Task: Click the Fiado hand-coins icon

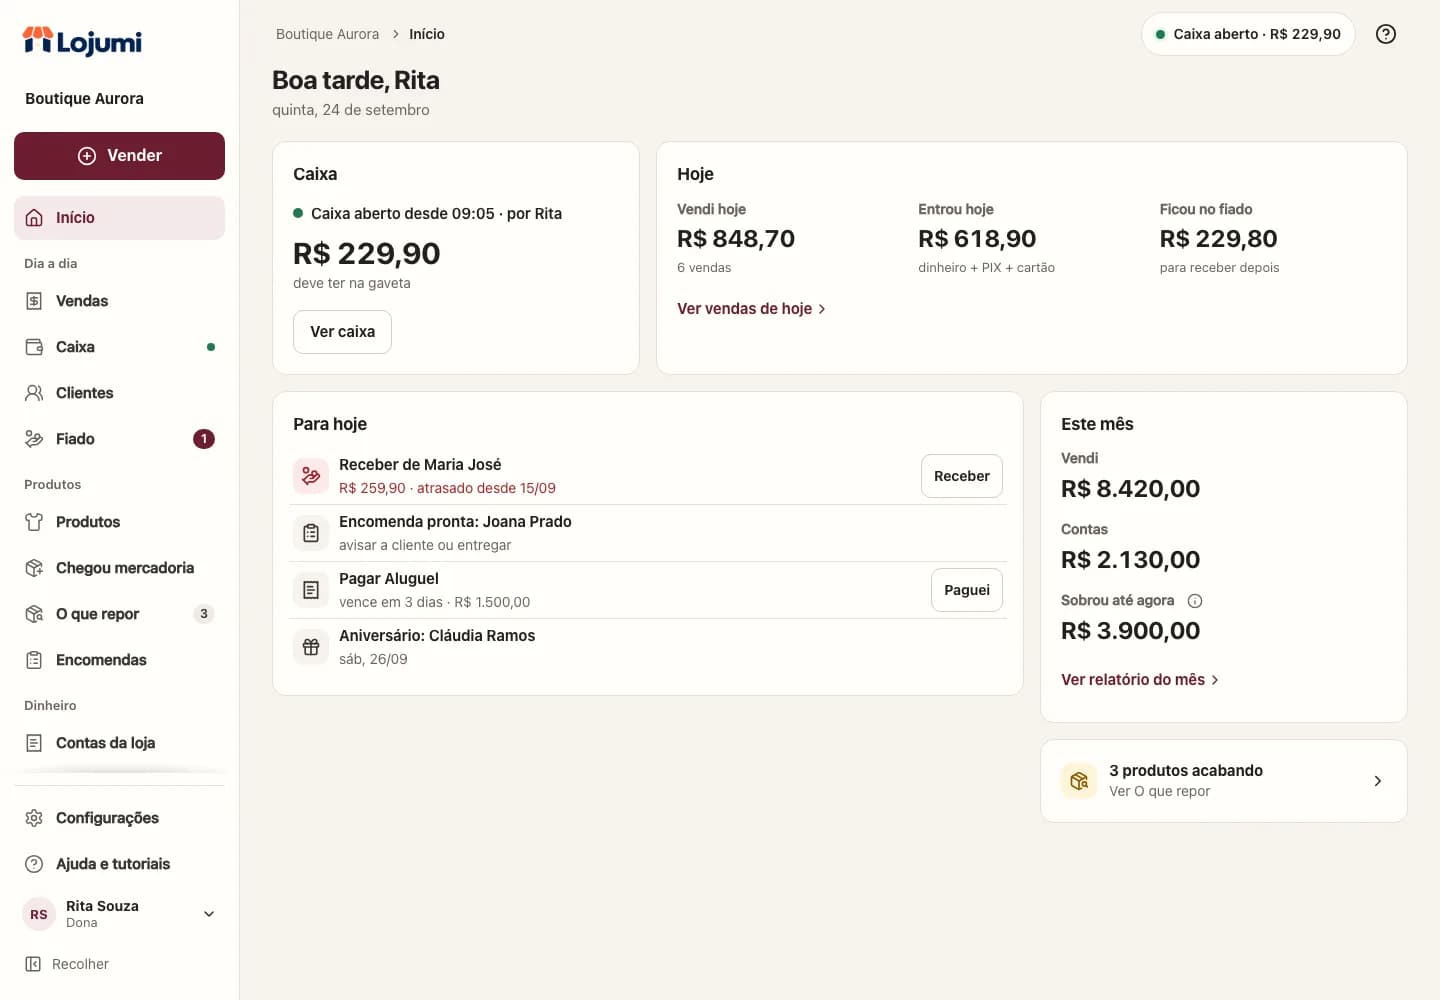Action: (34, 439)
